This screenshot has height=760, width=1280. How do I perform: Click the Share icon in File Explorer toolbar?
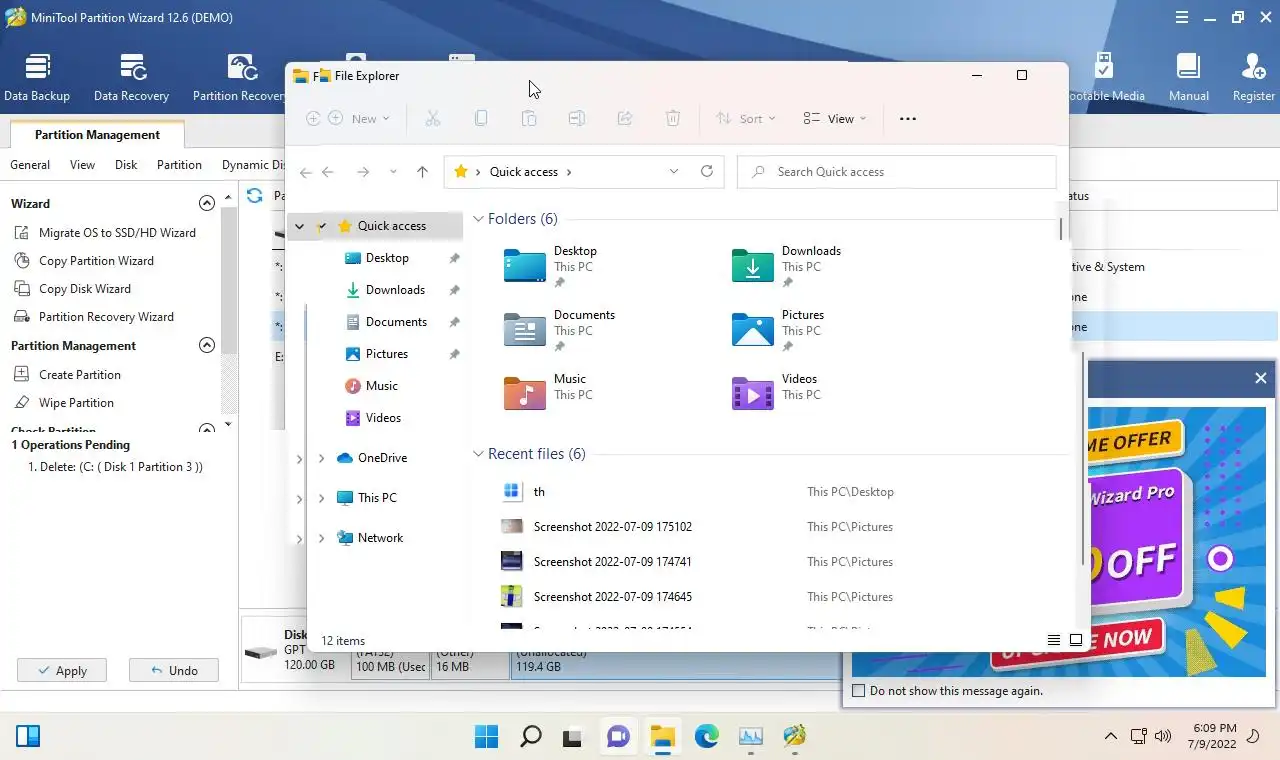pyautogui.click(x=625, y=118)
